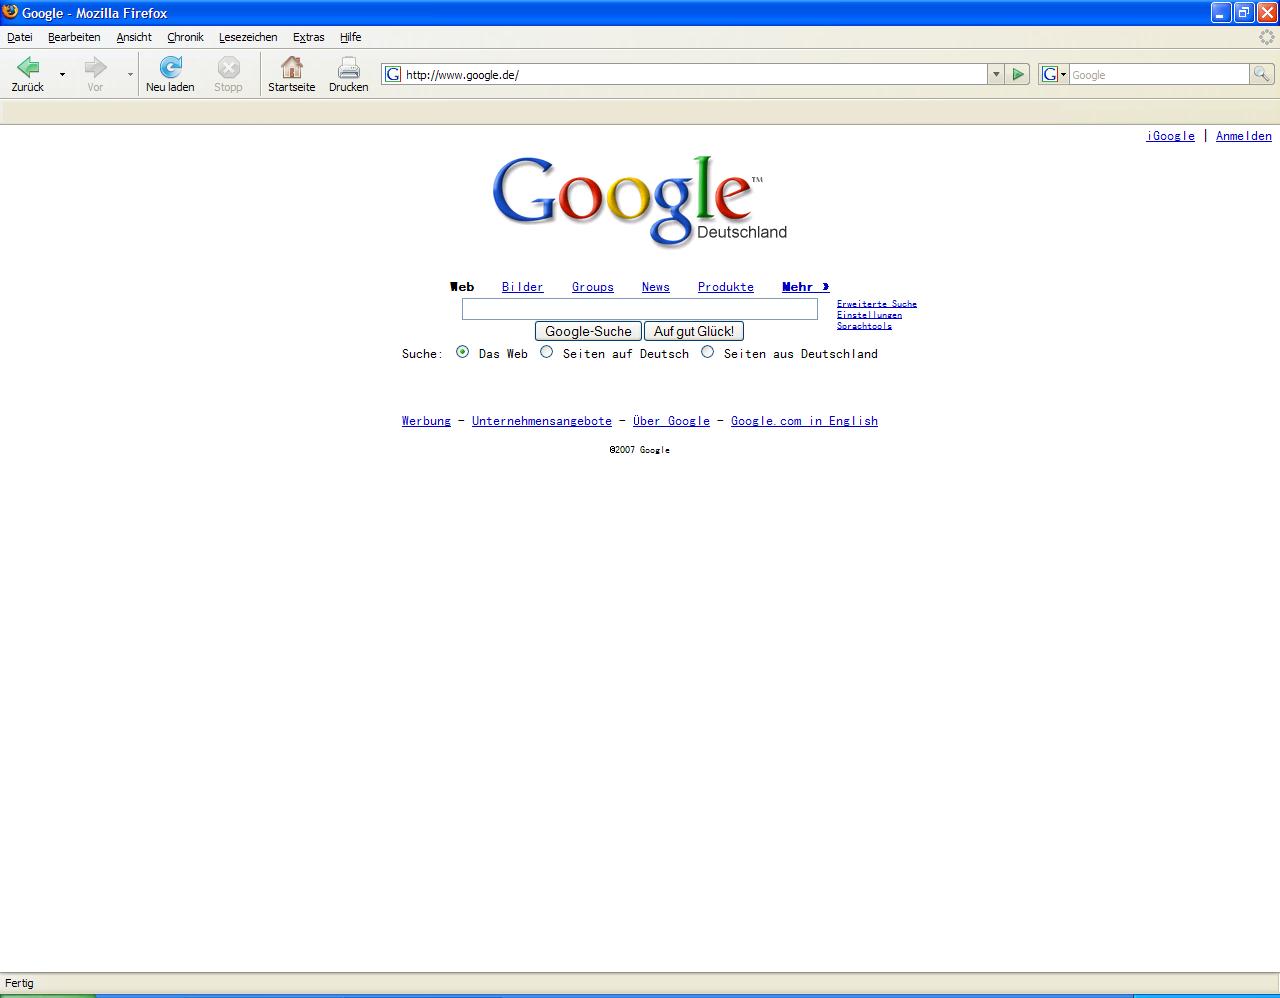The width and height of the screenshot is (1280, 998).
Task: Open the News link
Action: pos(656,287)
